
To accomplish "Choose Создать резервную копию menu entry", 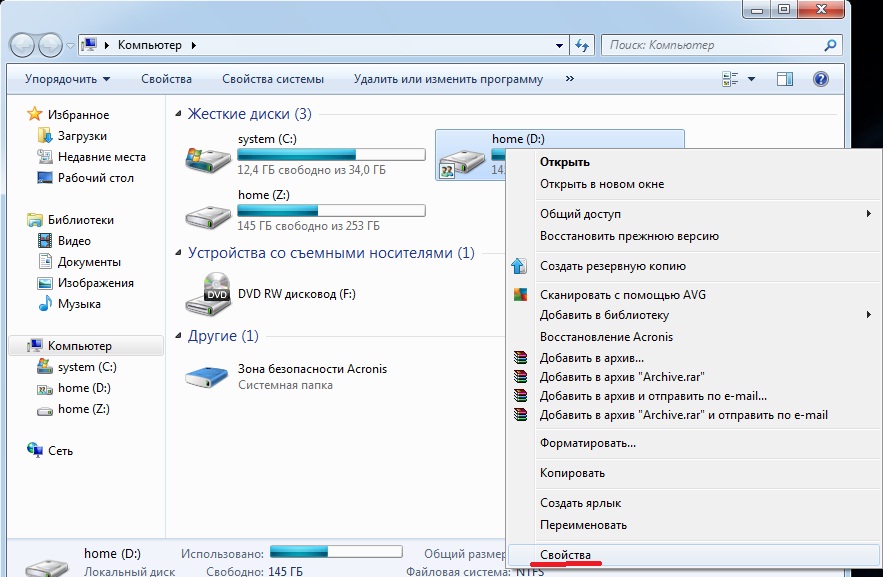I will pyautogui.click(x=694, y=266).
